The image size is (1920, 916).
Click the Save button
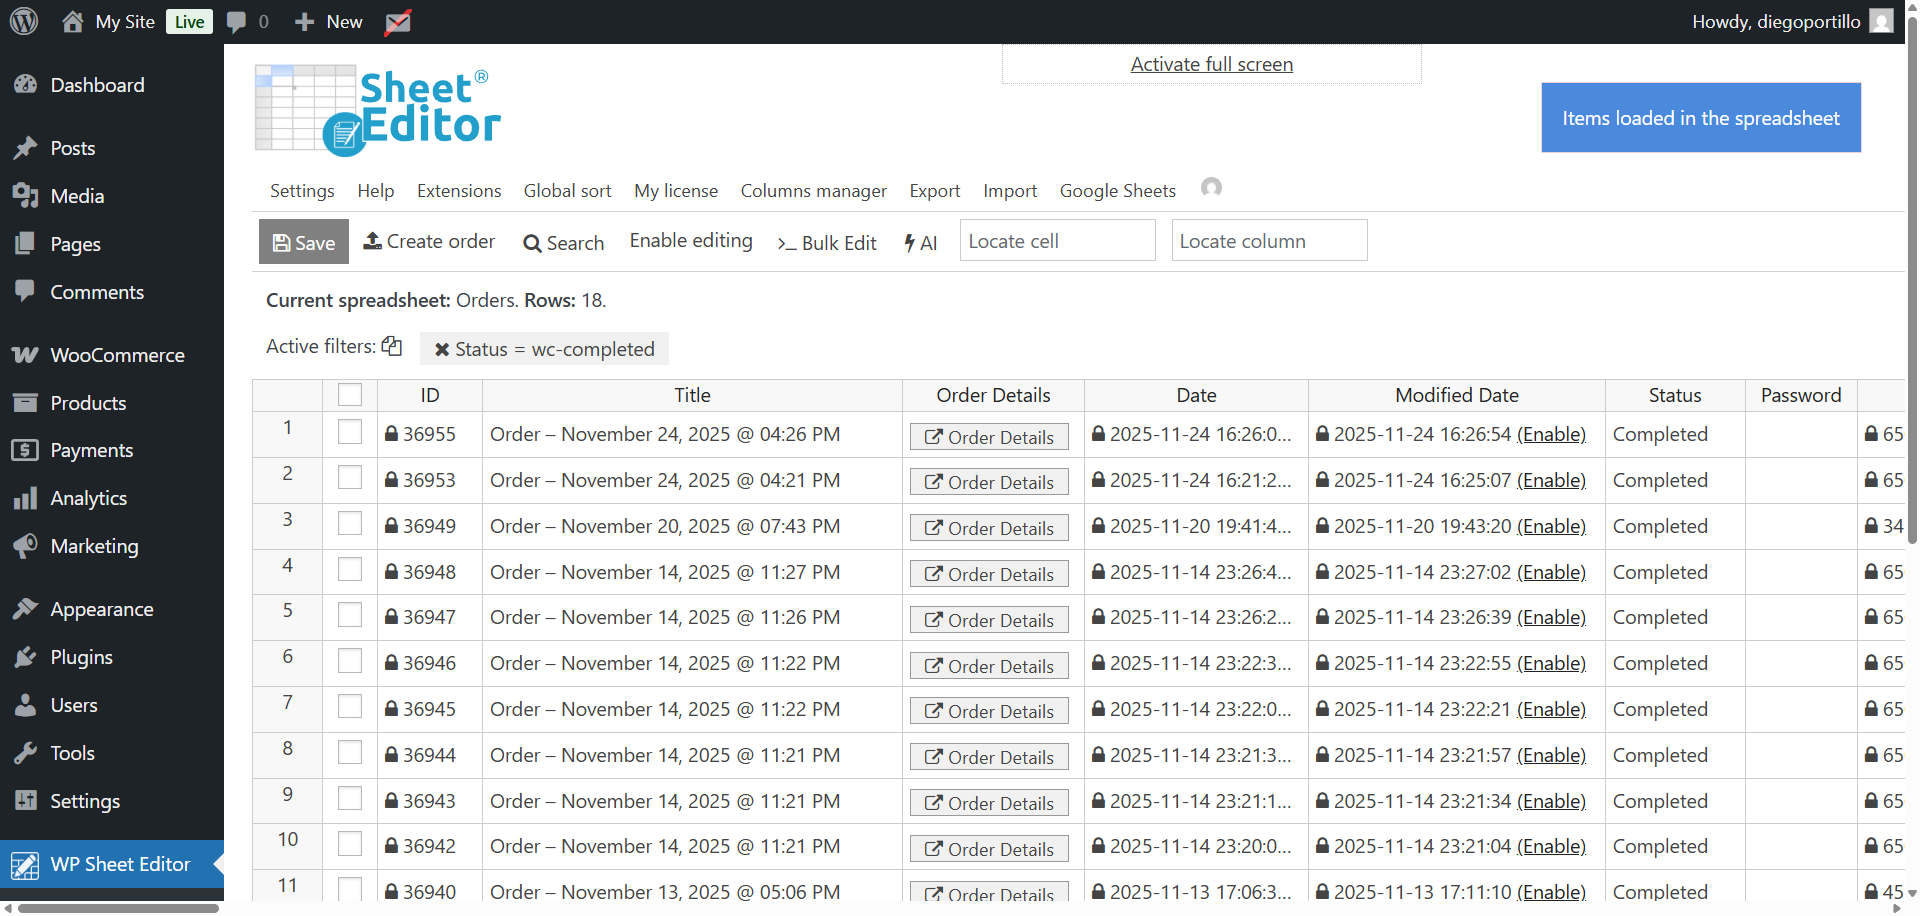304,242
